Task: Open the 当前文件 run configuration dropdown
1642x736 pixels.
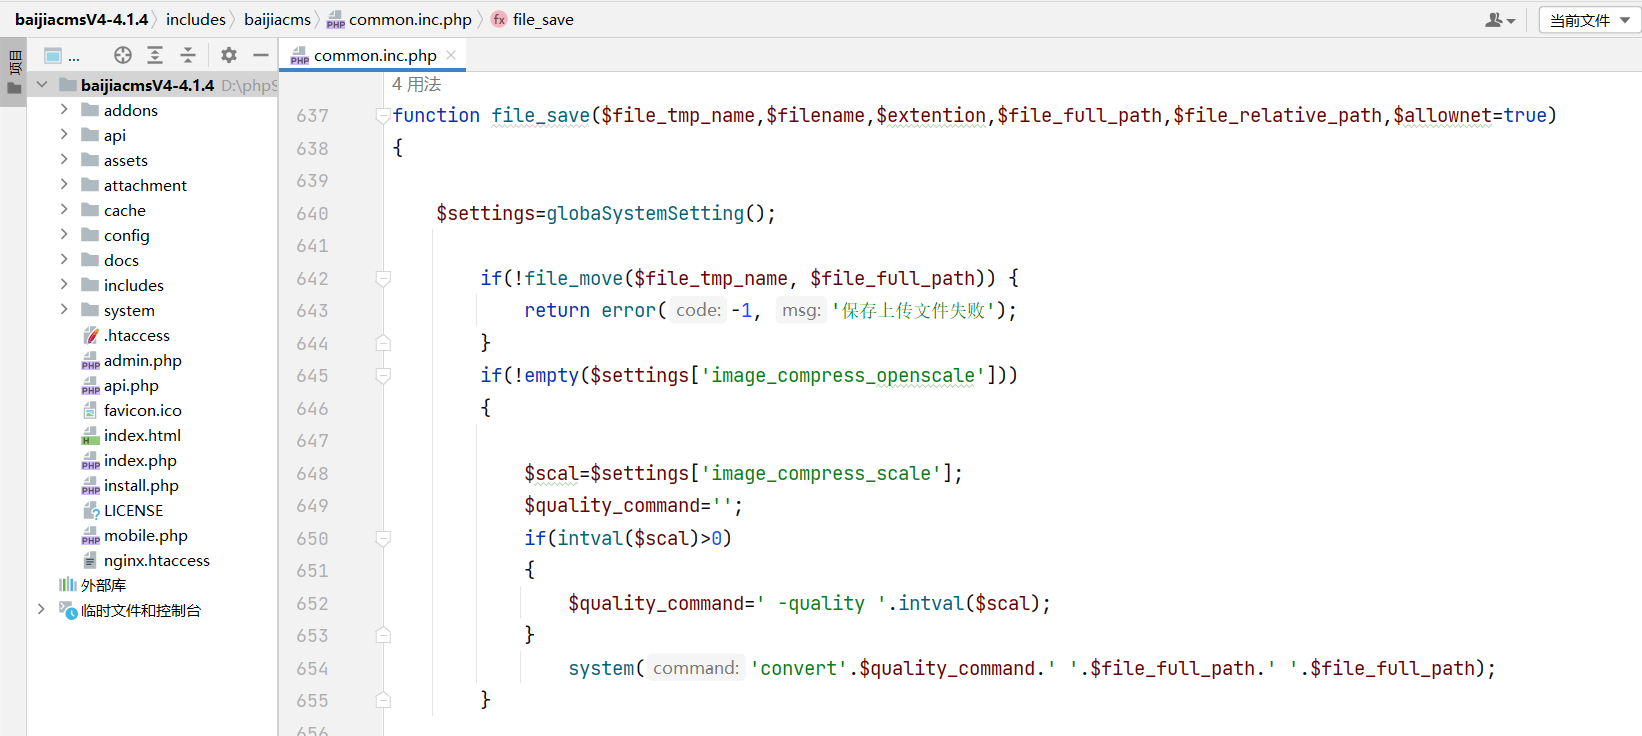Action: tap(1590, 20)
